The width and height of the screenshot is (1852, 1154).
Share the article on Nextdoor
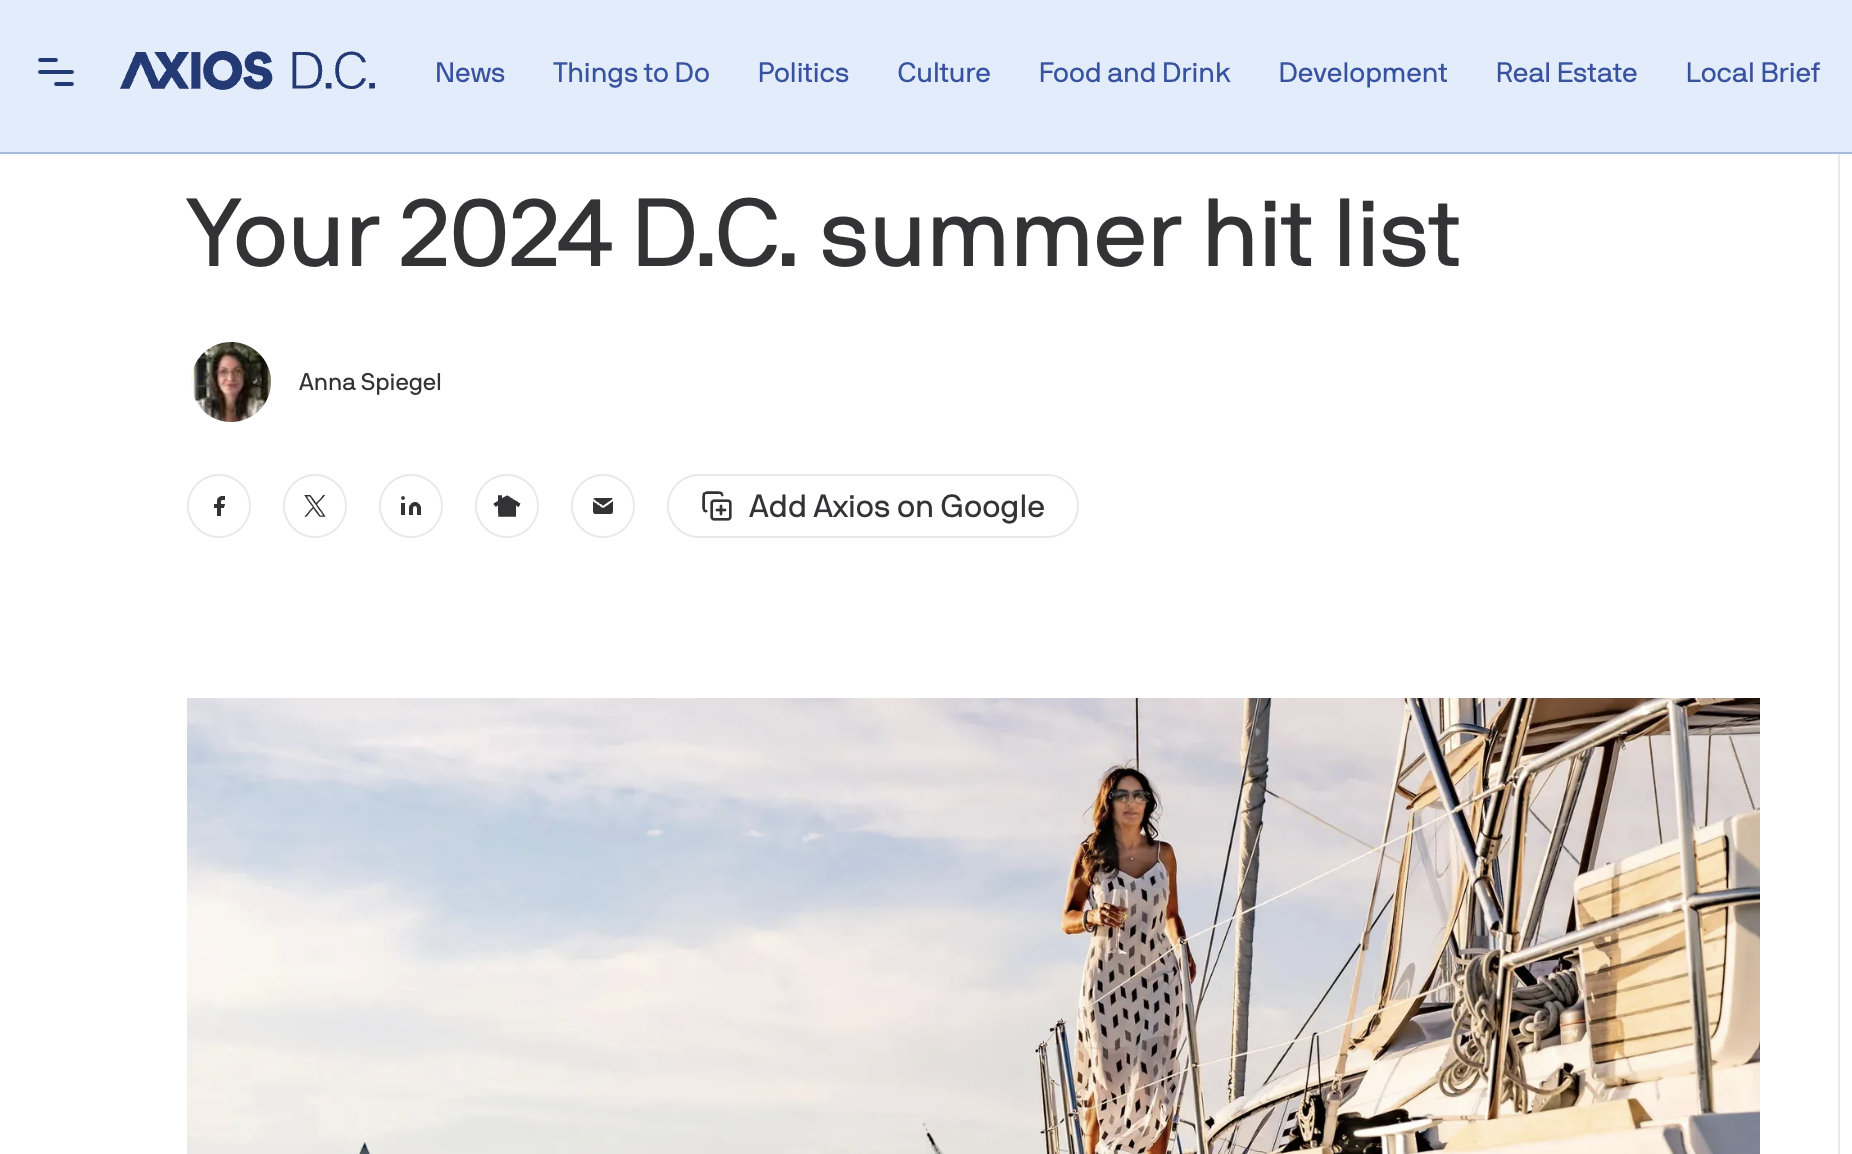507,506
